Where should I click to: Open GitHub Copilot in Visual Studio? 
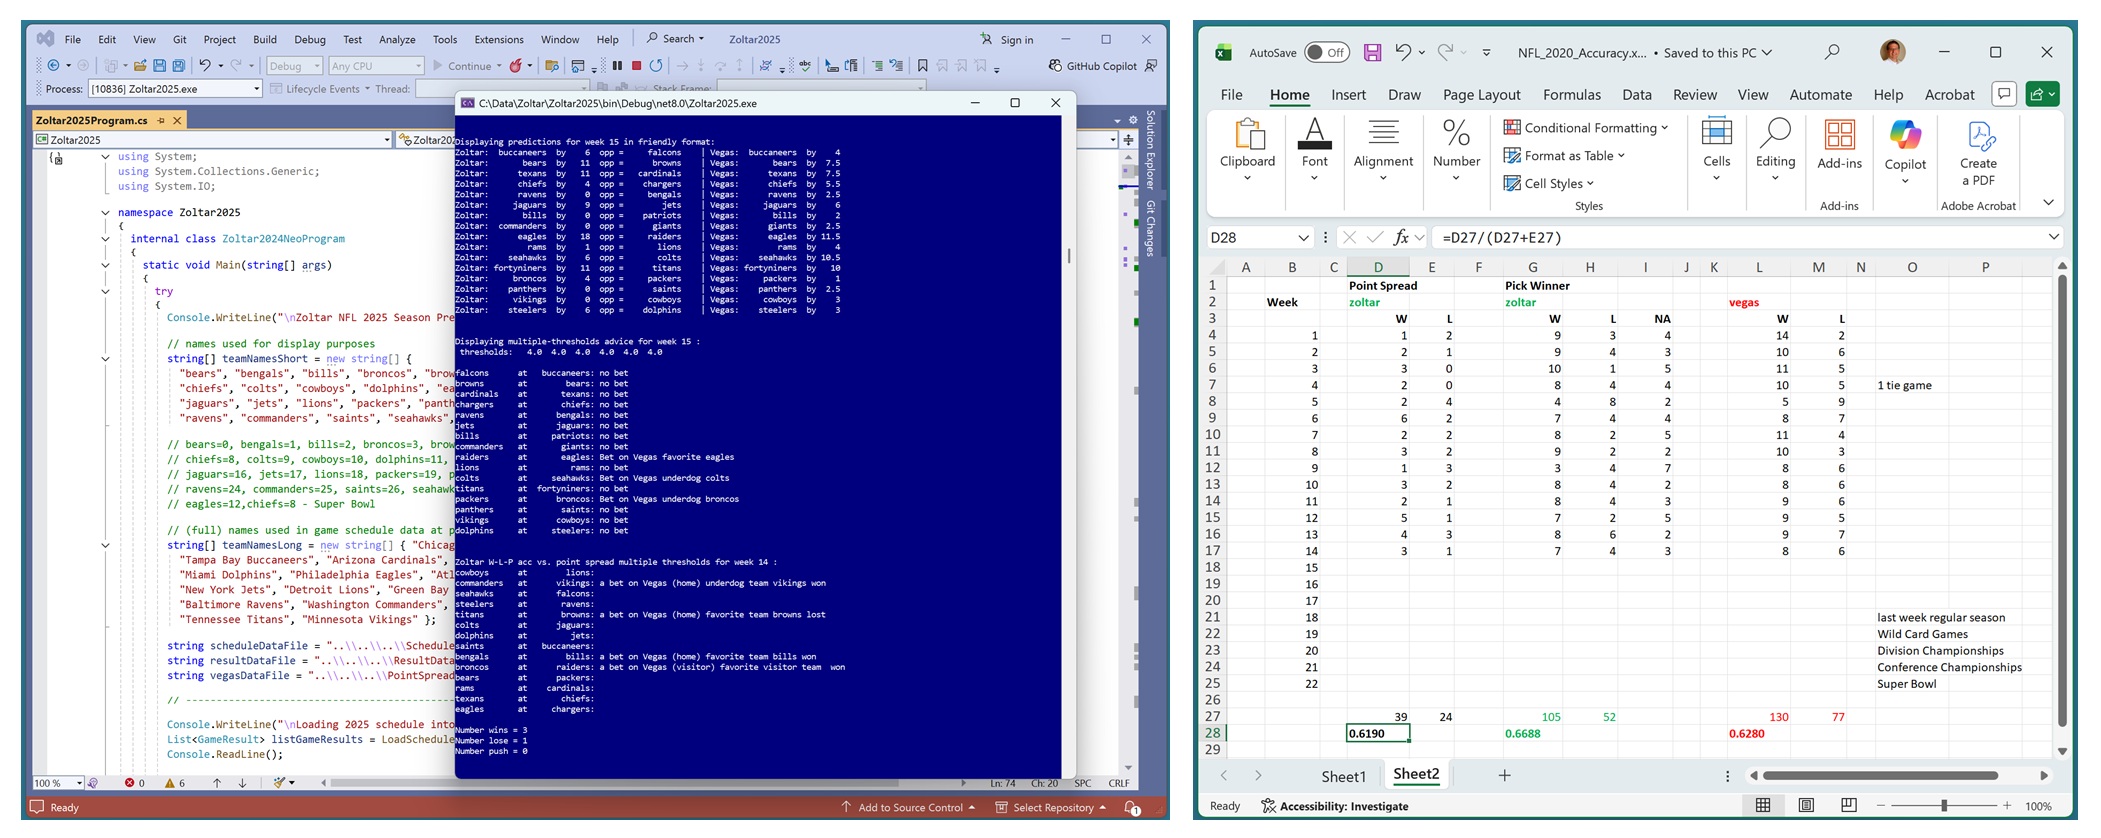point(1092,66)
